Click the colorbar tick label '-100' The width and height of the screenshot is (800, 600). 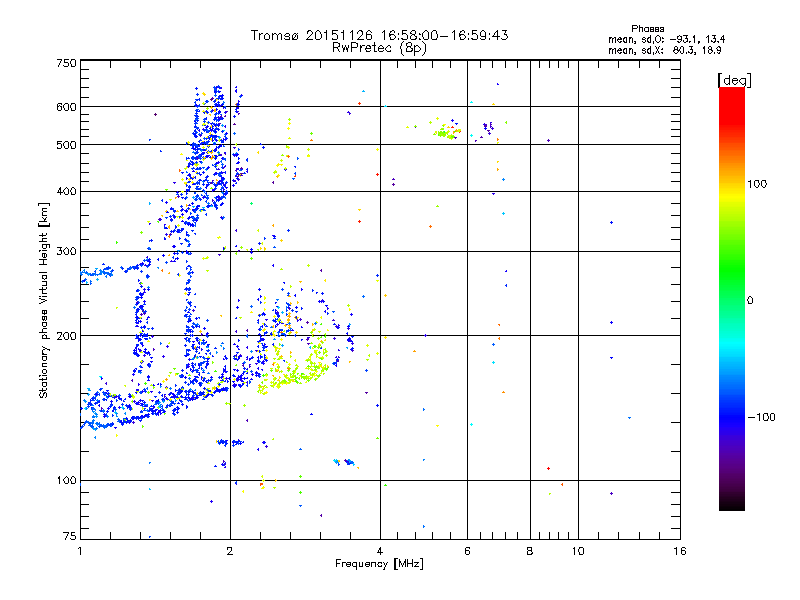click(x=761, y=417)
